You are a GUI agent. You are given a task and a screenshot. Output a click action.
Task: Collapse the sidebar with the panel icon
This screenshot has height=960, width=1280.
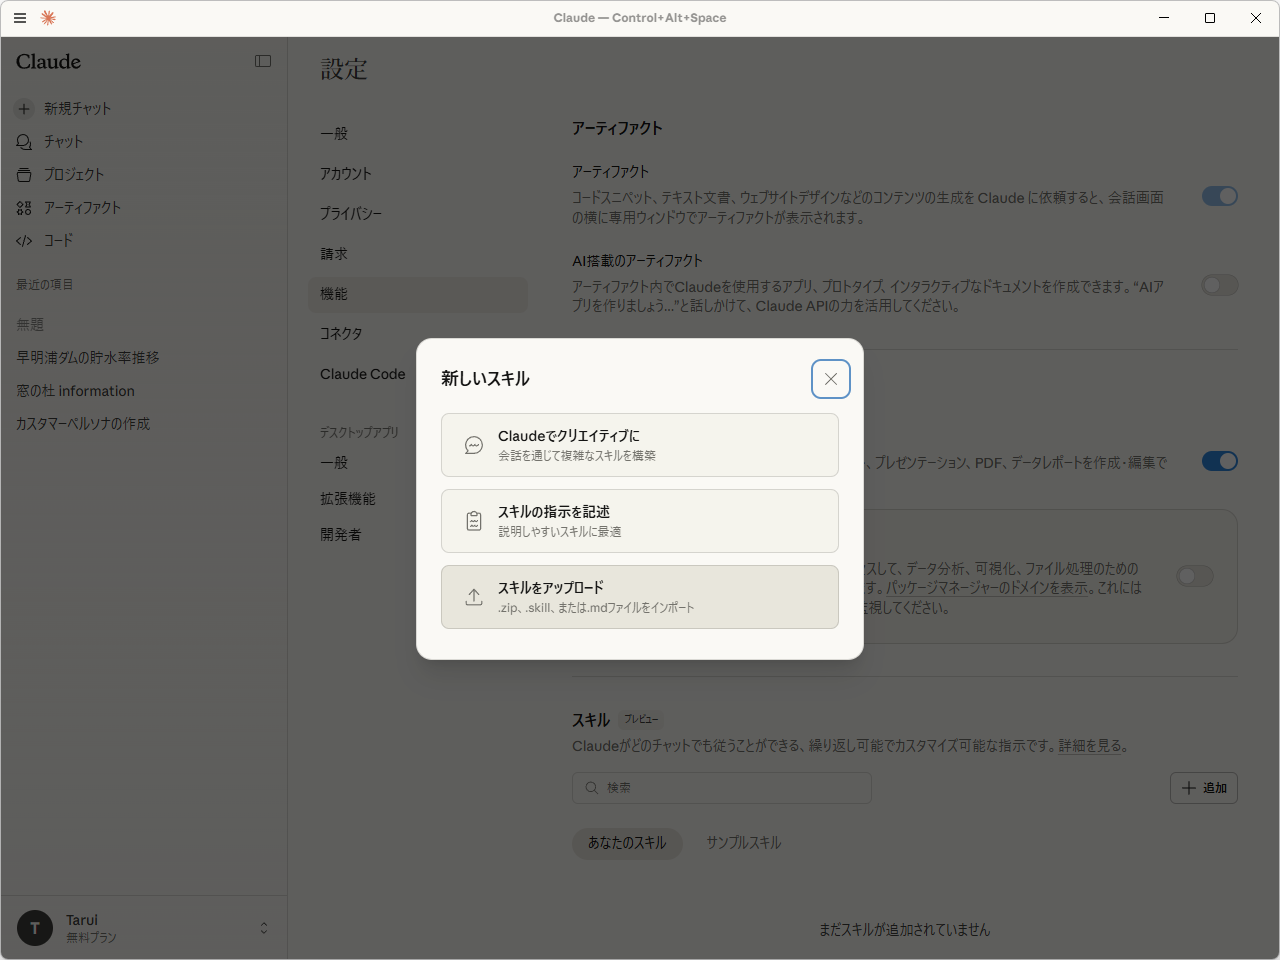pos(262,61)
